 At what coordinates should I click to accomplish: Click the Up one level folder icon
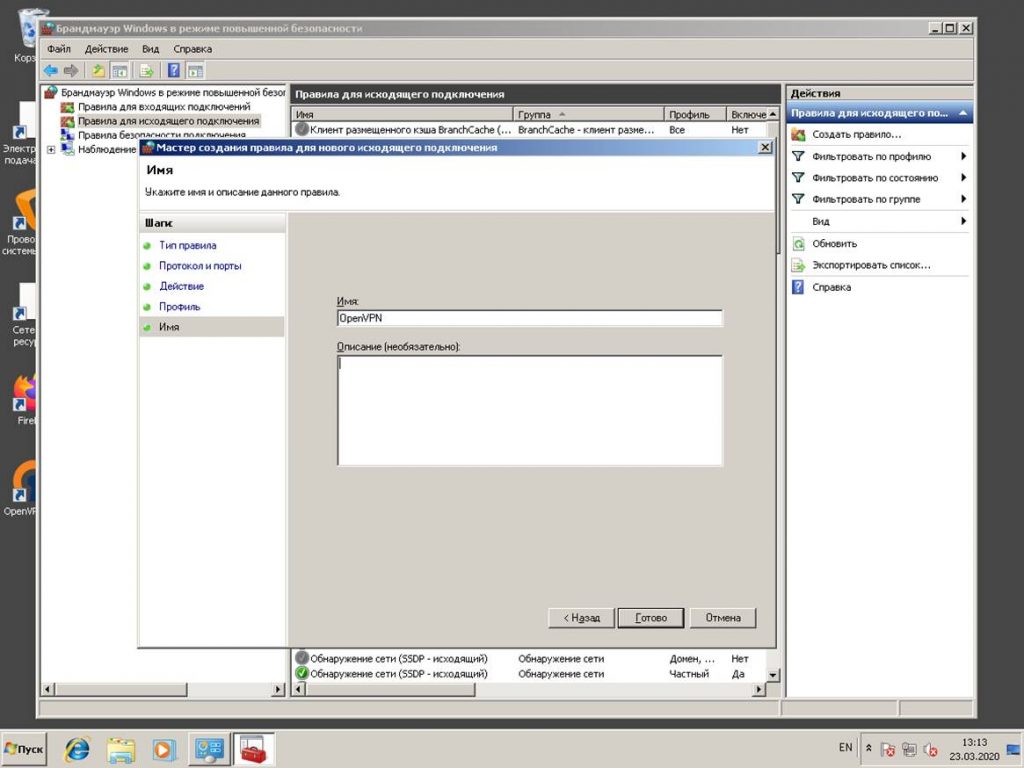pos(98,70)
